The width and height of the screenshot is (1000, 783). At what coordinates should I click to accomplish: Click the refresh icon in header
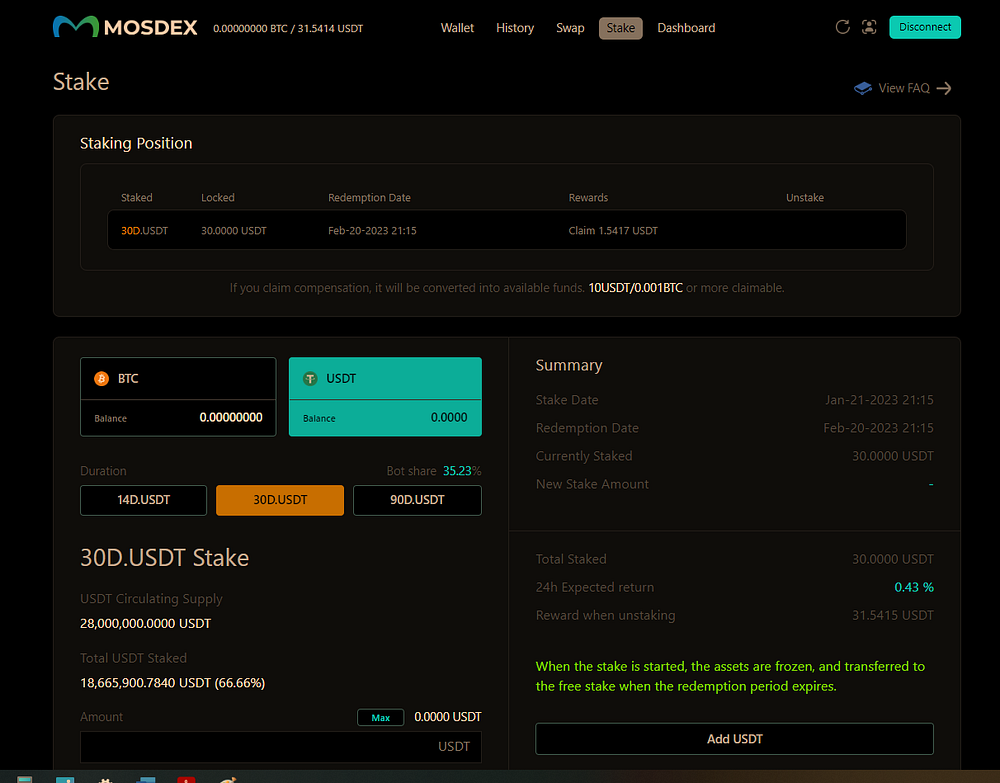click(x=842, y=27)
